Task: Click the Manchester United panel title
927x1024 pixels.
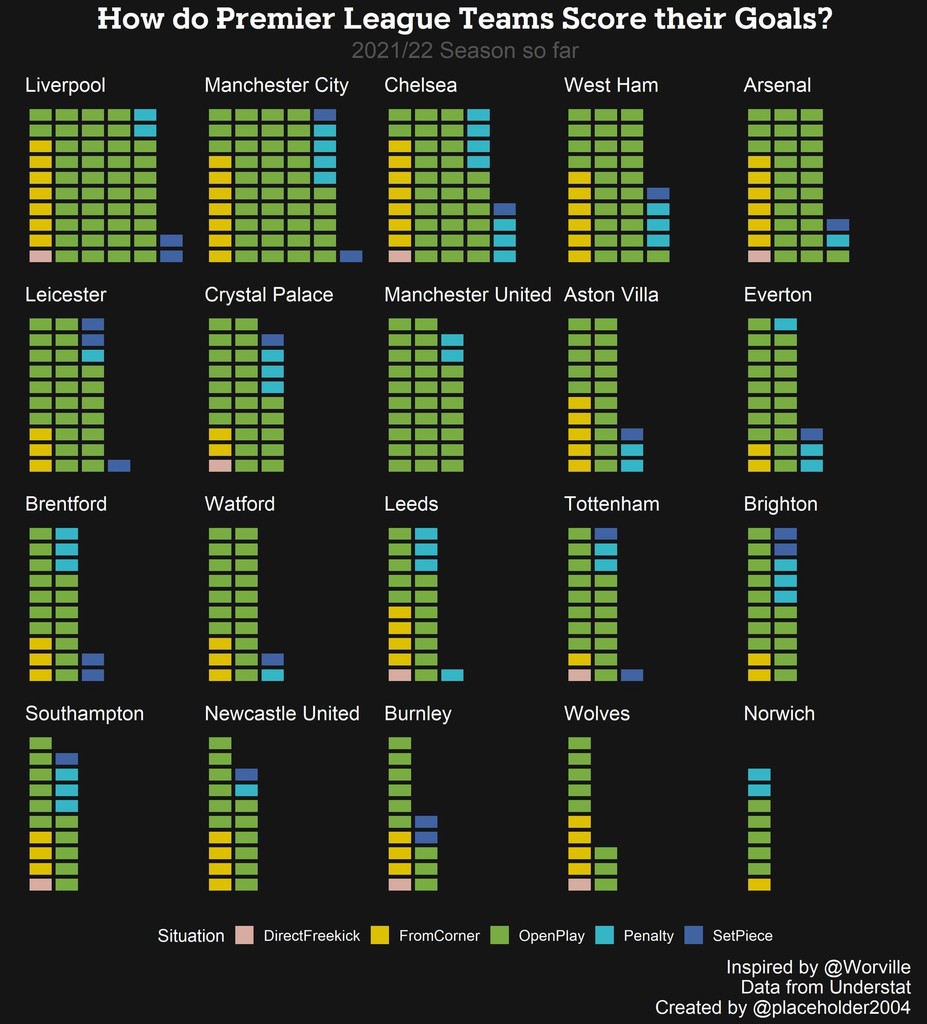Action: point(467,295)
